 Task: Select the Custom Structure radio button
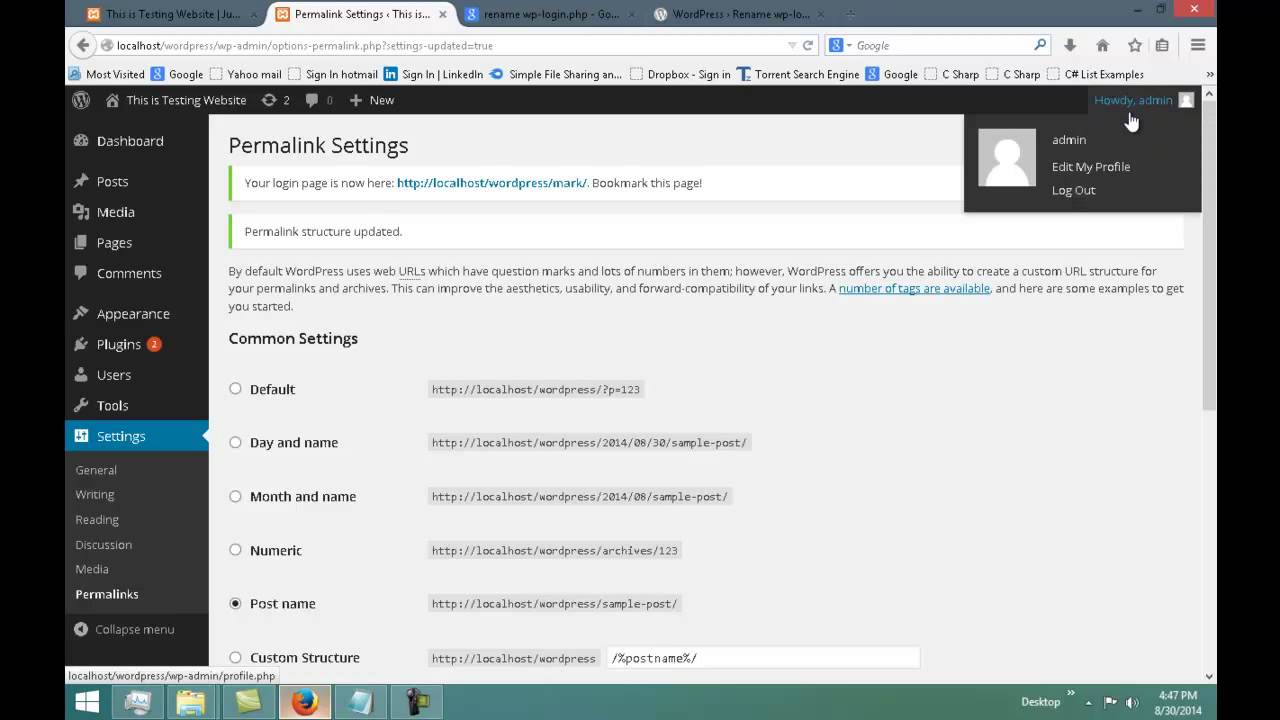pos(235,657)
